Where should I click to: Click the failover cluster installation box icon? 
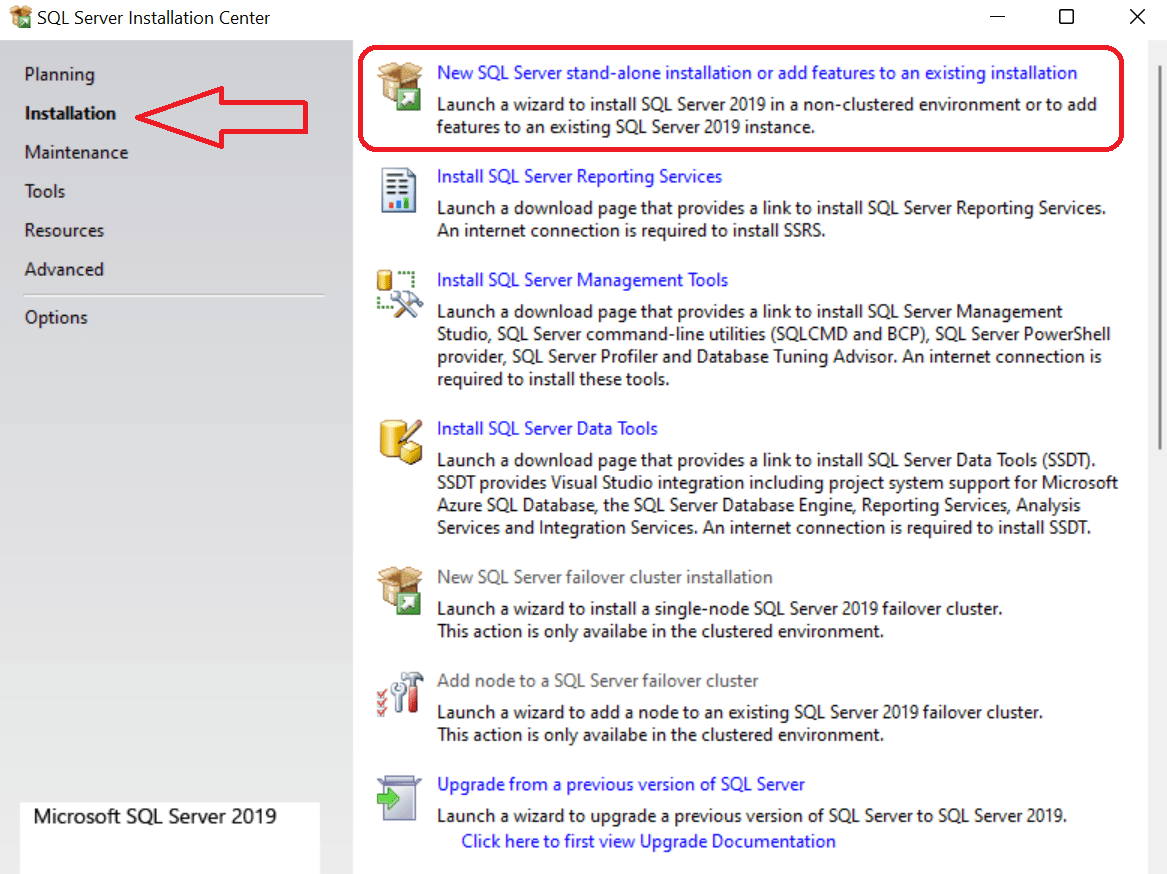[x=400, y=590]
